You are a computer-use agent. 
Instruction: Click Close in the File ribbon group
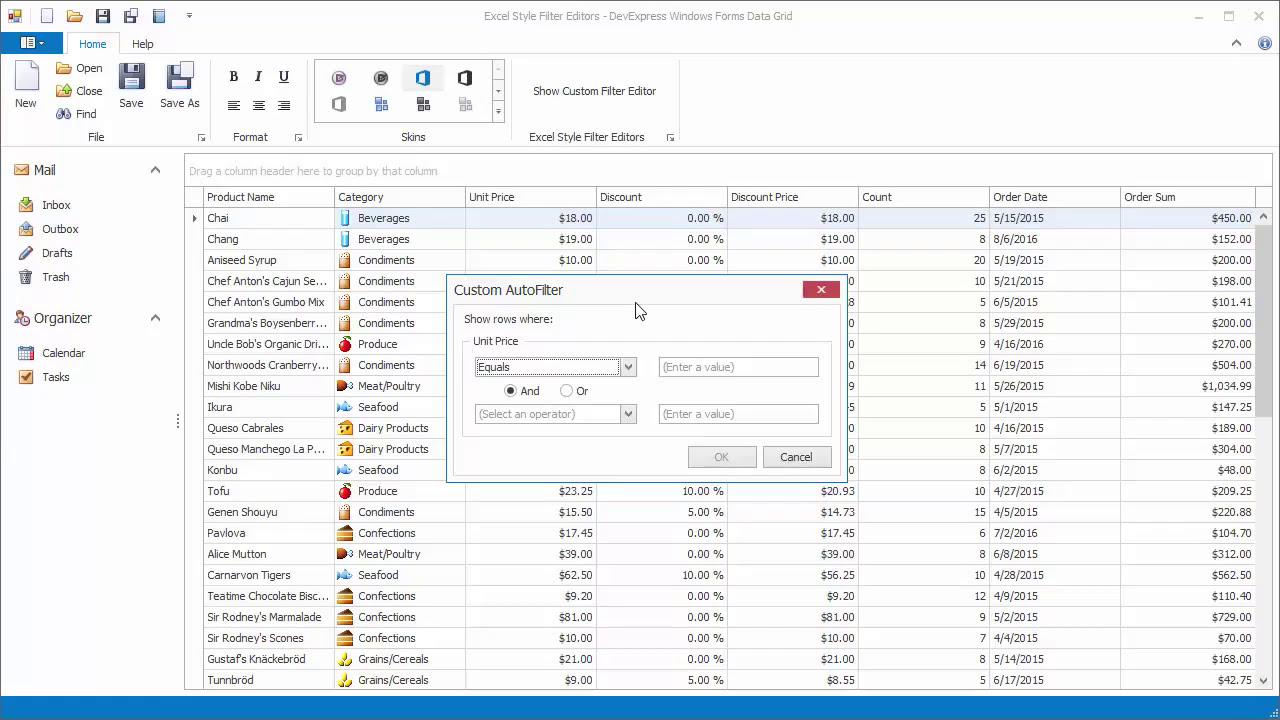pyautogui.click(x=79, y=91)
